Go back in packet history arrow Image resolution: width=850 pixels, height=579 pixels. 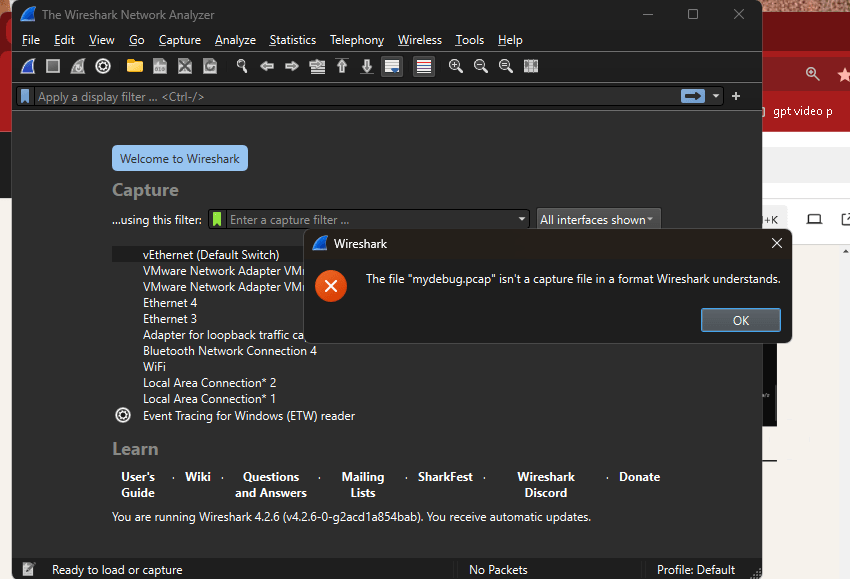[267, 66]
